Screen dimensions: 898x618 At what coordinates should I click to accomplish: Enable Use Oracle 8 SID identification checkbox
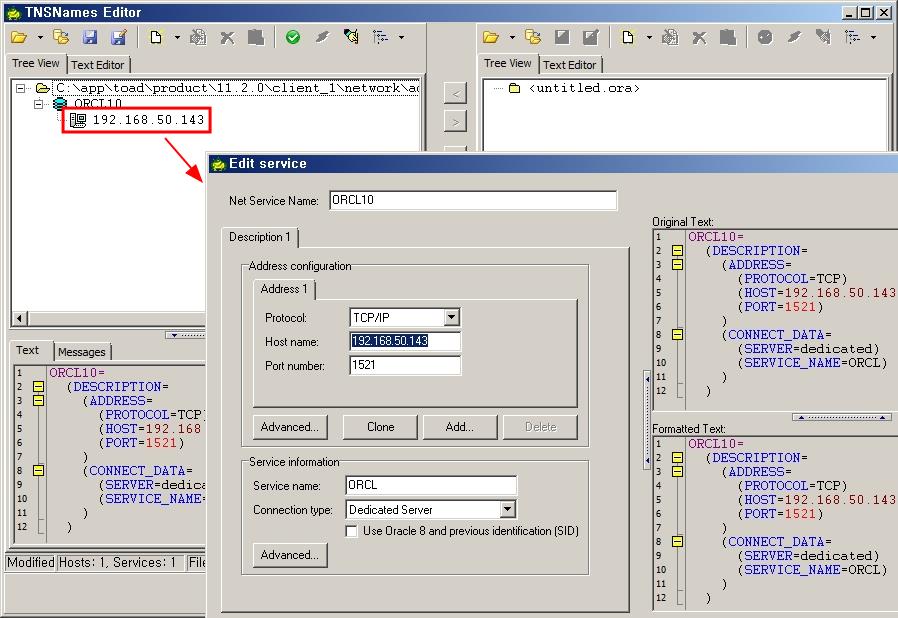click(352, 532)
